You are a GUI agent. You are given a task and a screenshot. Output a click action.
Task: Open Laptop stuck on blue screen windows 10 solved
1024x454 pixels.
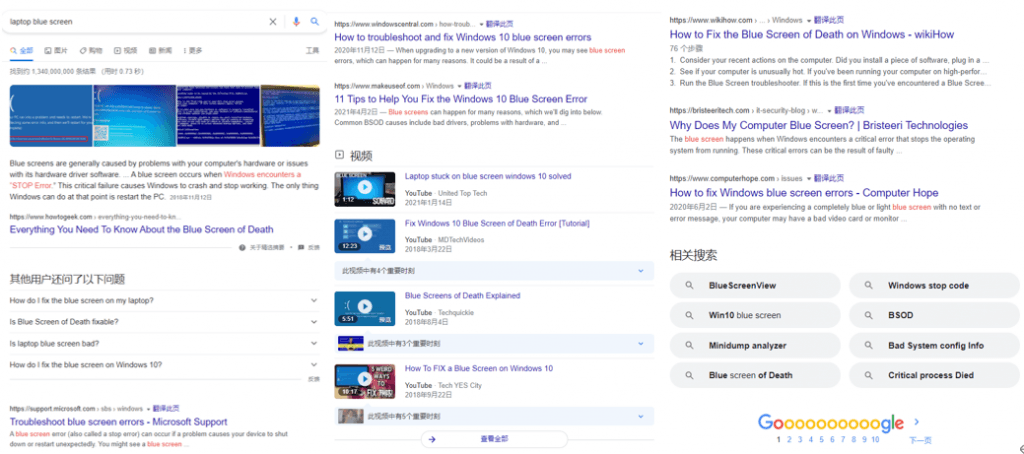488,176
